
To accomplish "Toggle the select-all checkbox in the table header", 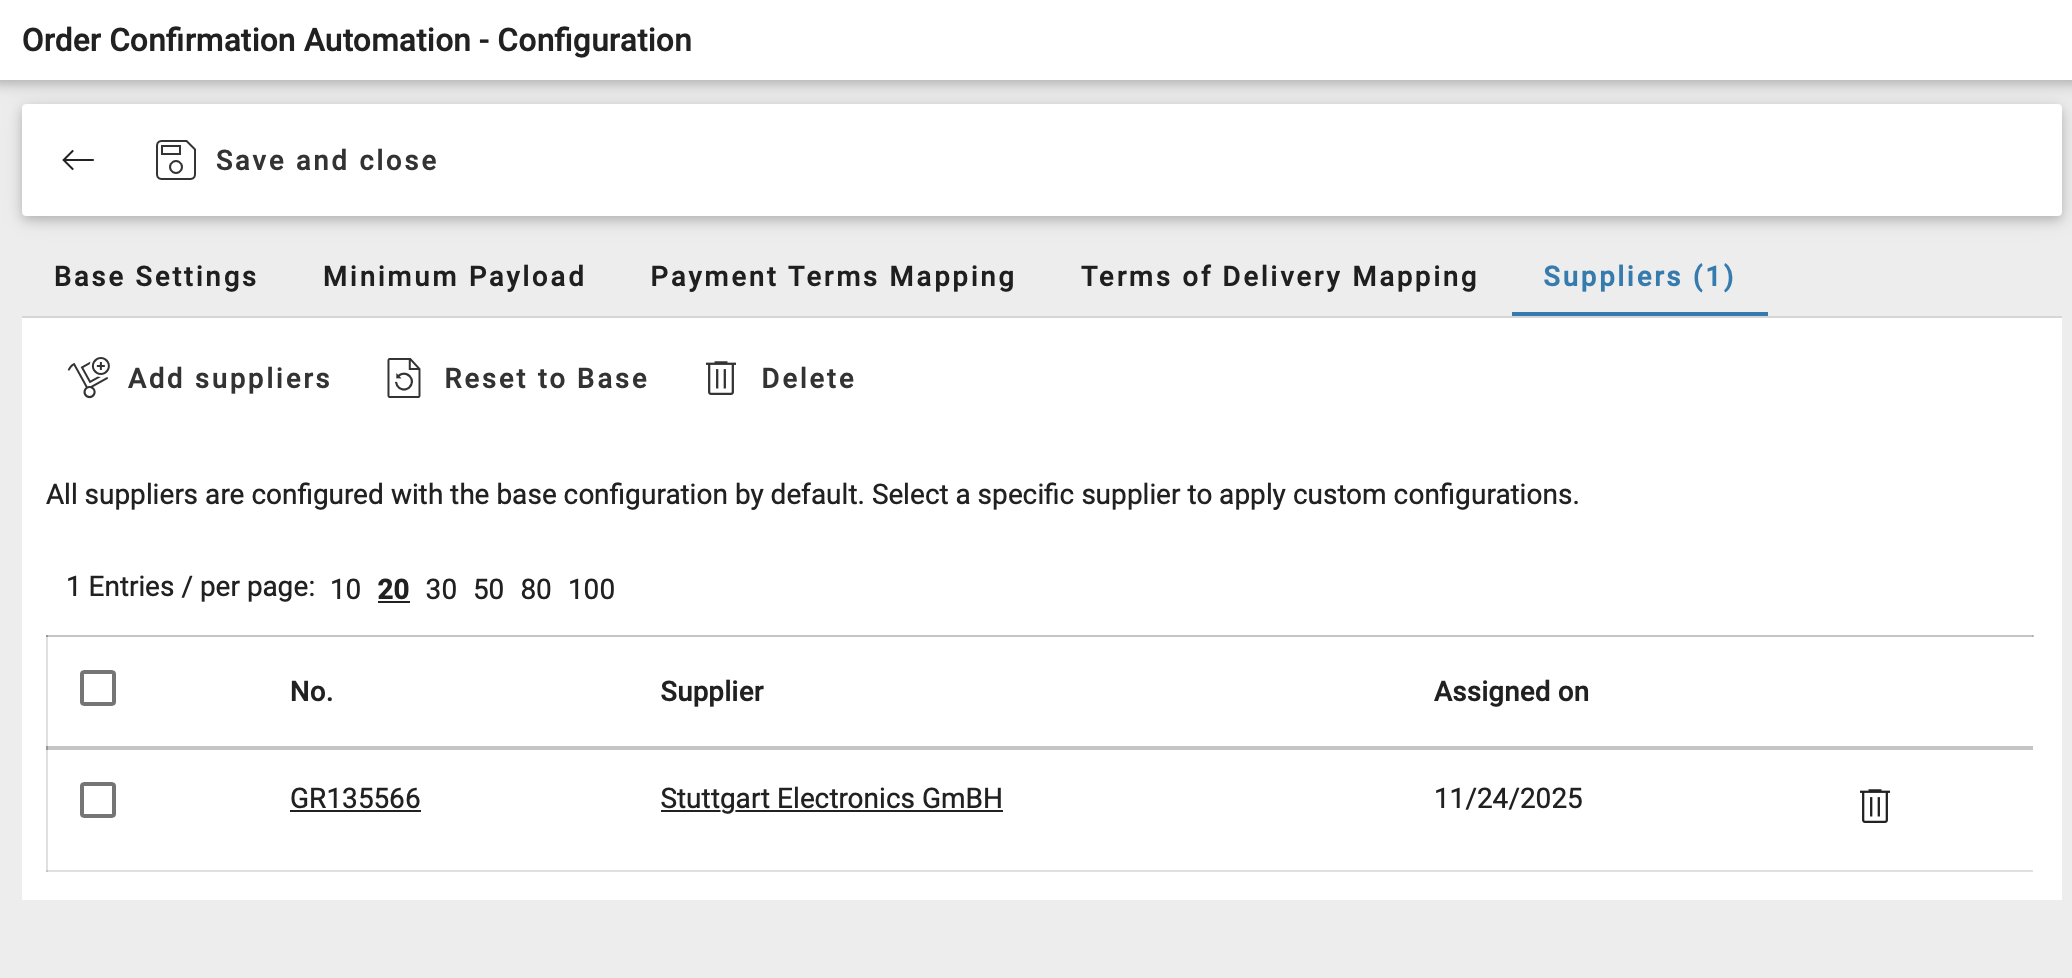I will click(98, 689).
